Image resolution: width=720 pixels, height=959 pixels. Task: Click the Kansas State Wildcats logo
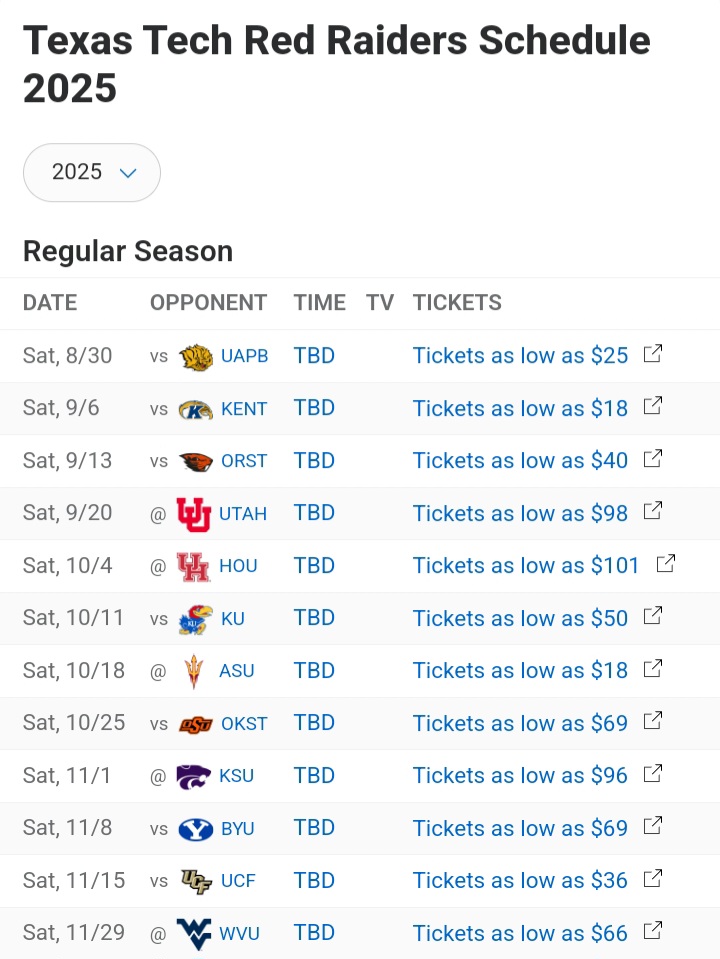(193, 777)
